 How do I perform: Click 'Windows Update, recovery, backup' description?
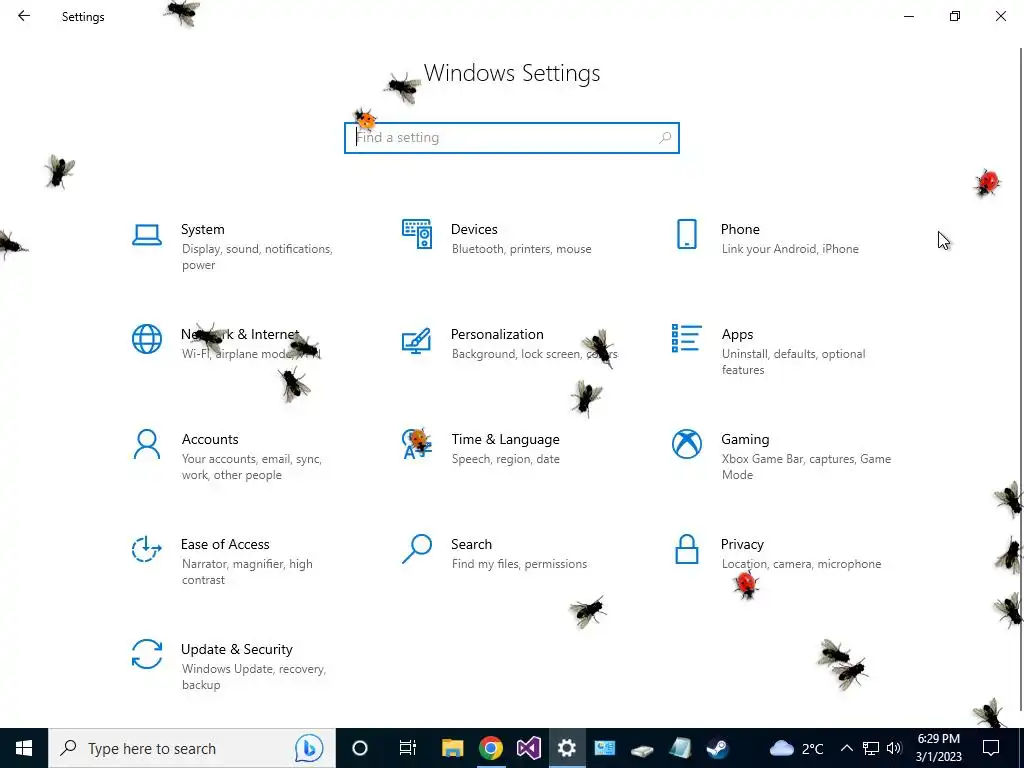253,677
